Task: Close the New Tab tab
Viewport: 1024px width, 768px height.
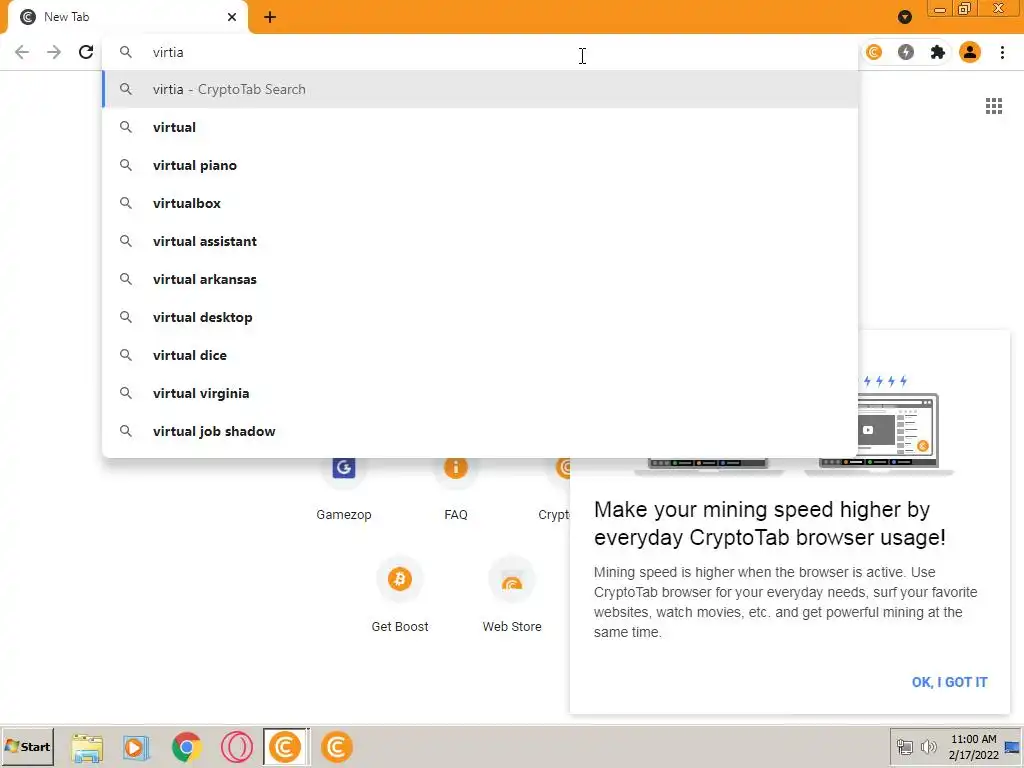Action: coord(232,17)
